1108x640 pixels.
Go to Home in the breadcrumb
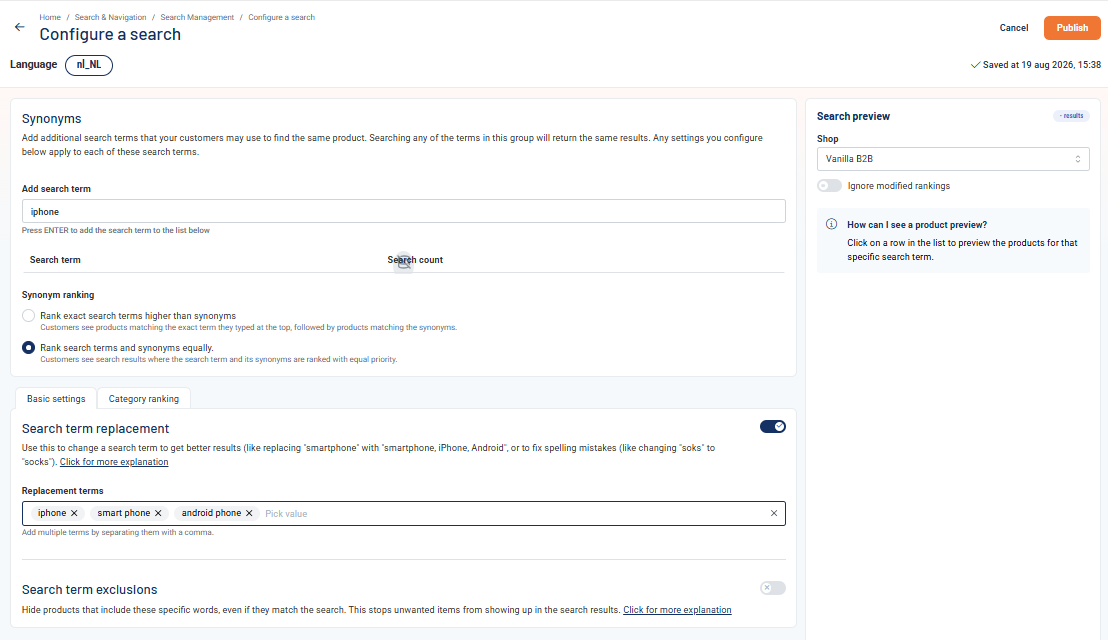coord(50,17)
